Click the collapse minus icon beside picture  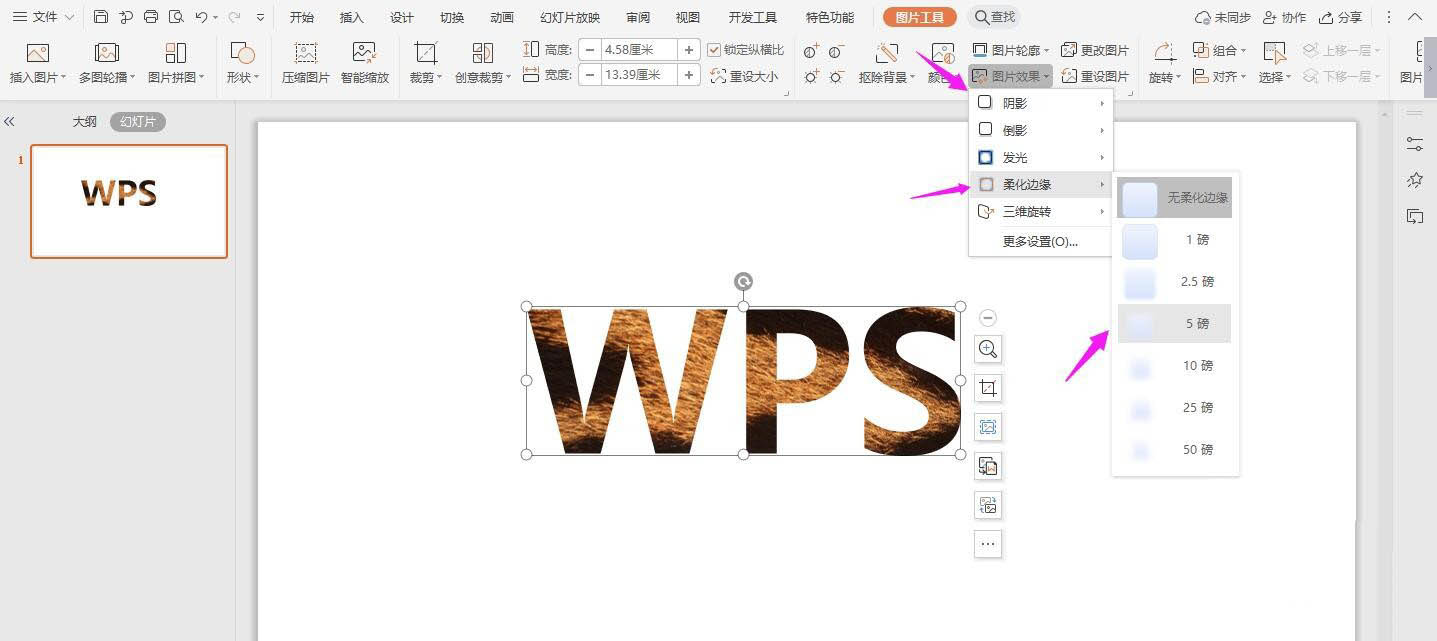click(988, 318)
